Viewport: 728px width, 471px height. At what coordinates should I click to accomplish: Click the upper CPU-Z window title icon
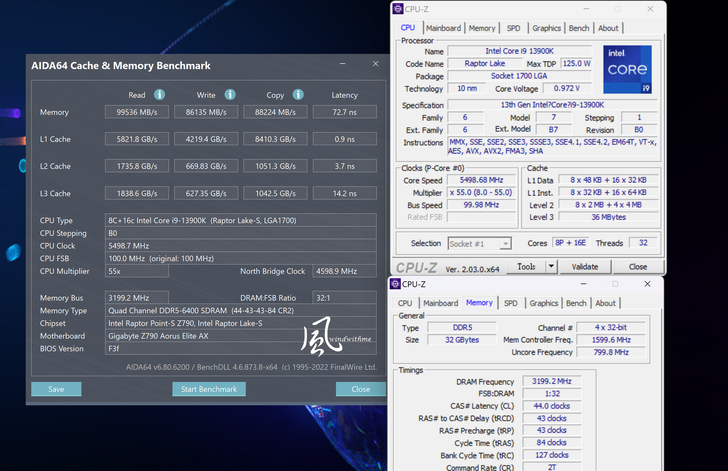tap(400, 10)
